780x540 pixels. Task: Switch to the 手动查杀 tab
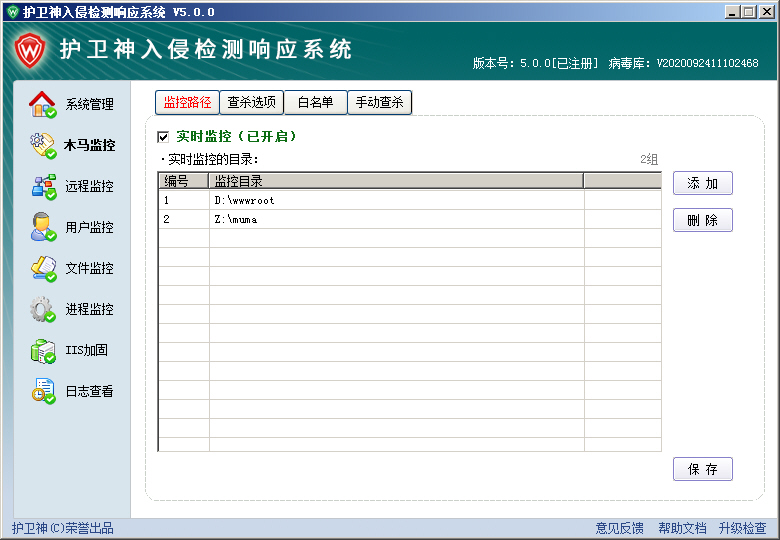(x=380, y=102)
